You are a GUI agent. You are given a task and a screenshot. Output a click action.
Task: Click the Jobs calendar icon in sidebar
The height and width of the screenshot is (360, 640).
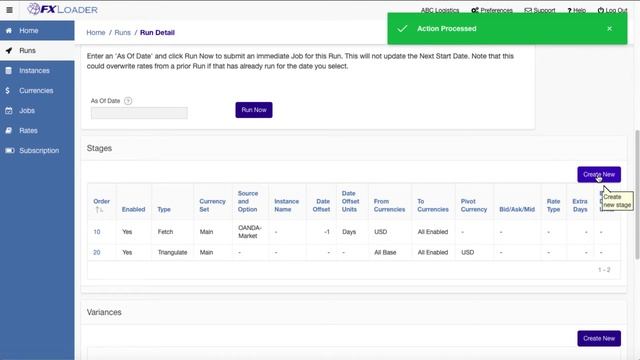click(9, 111)
